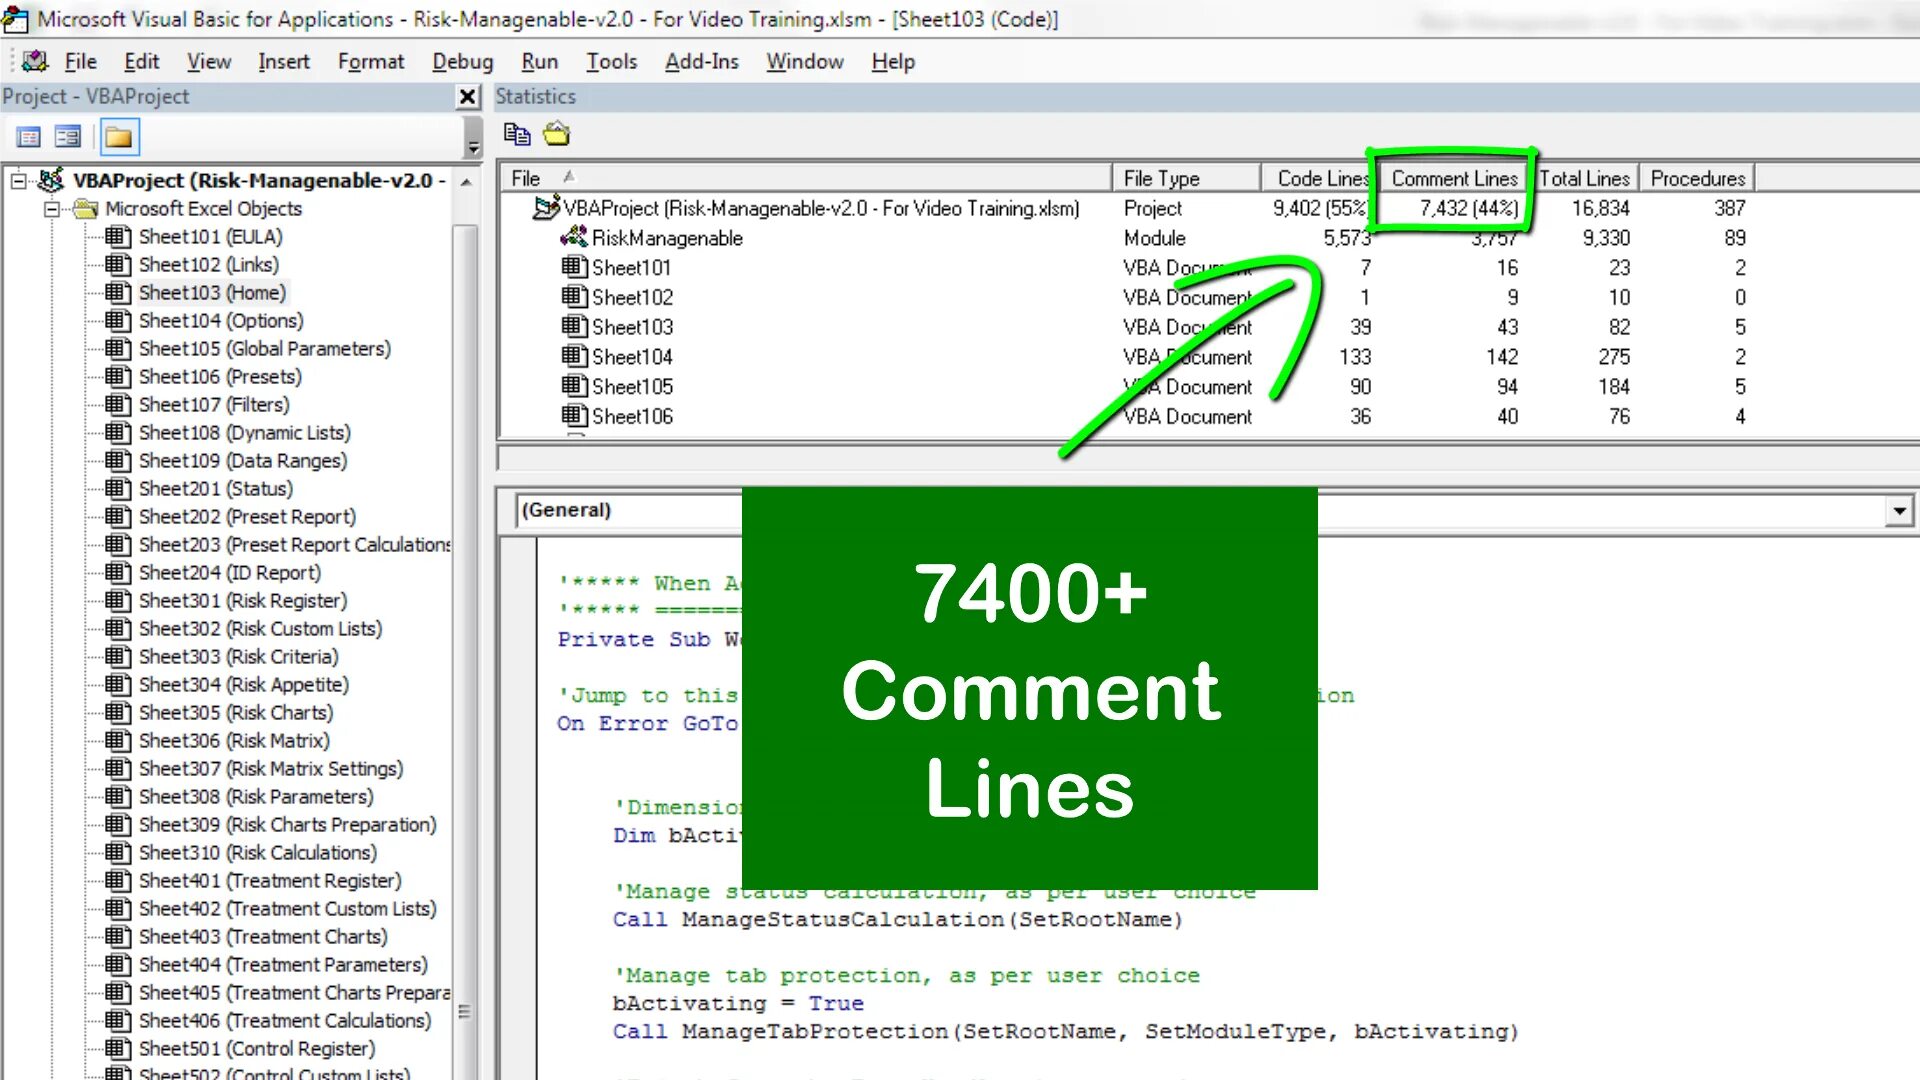This screenshot has width=1920, height=1080.
Task: Collapse Microsoft Excel Objects folder
Action: (x=52, y=209)
